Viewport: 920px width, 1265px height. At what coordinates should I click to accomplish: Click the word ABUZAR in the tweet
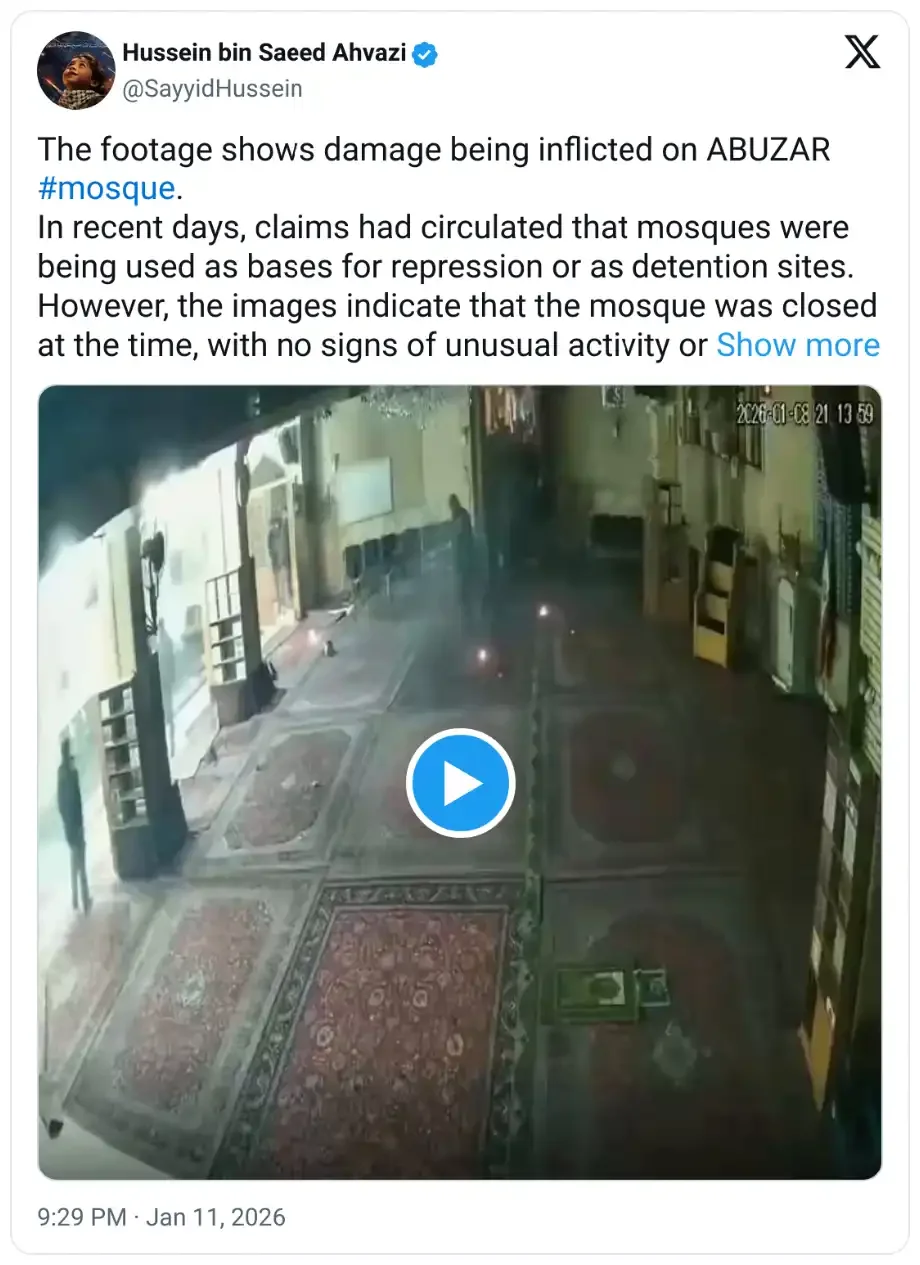tap(768, 149)
